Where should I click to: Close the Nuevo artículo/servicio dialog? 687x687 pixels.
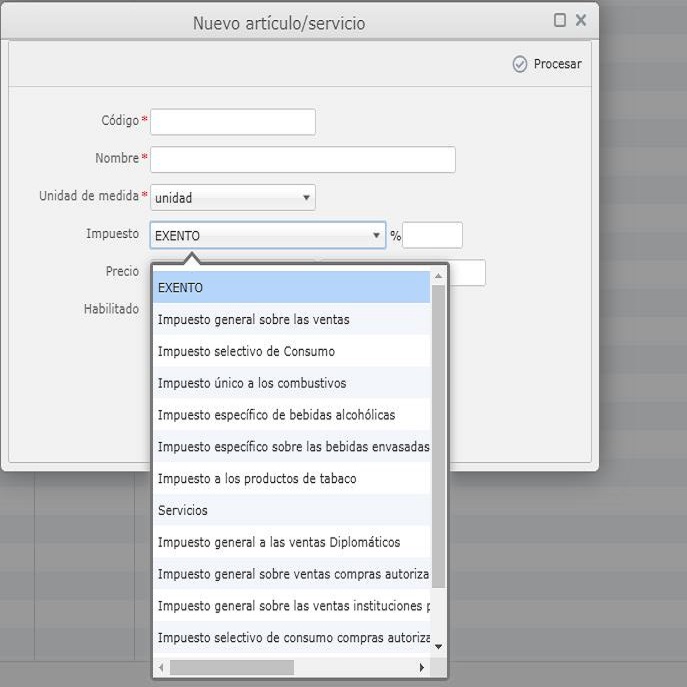(x=581, y=20)
